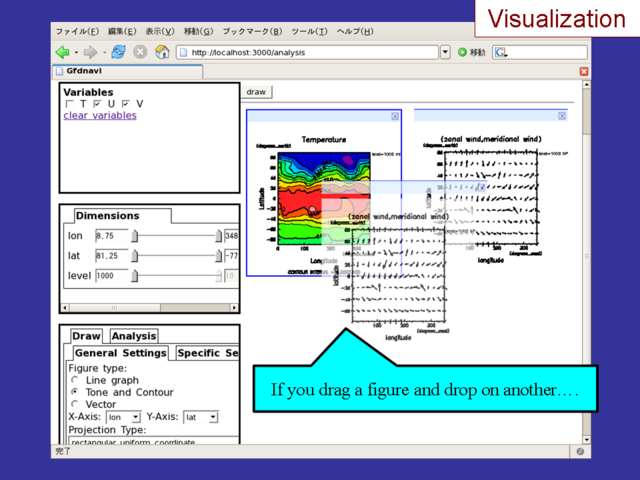The height and width of the screenshot is (480, 640).
Task: Click the lat slider left handle
Action: click(134, 256)
